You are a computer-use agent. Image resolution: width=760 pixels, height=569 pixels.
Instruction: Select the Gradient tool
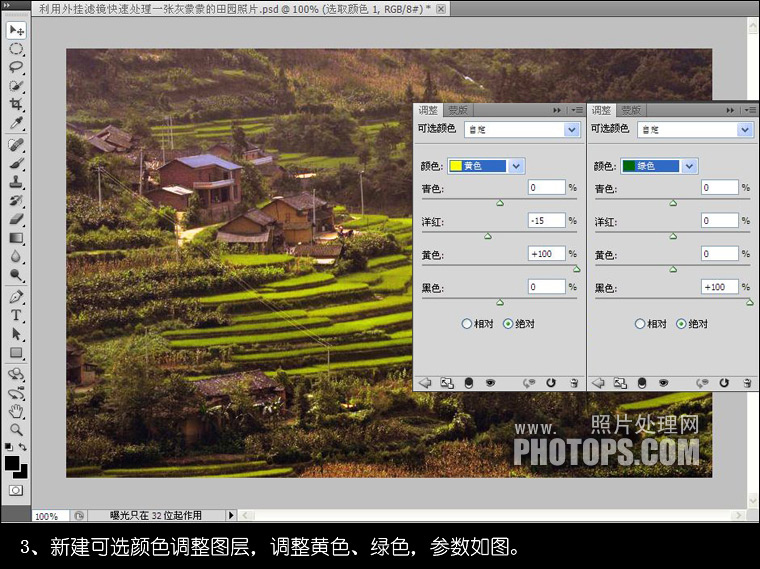coord(16,237)
